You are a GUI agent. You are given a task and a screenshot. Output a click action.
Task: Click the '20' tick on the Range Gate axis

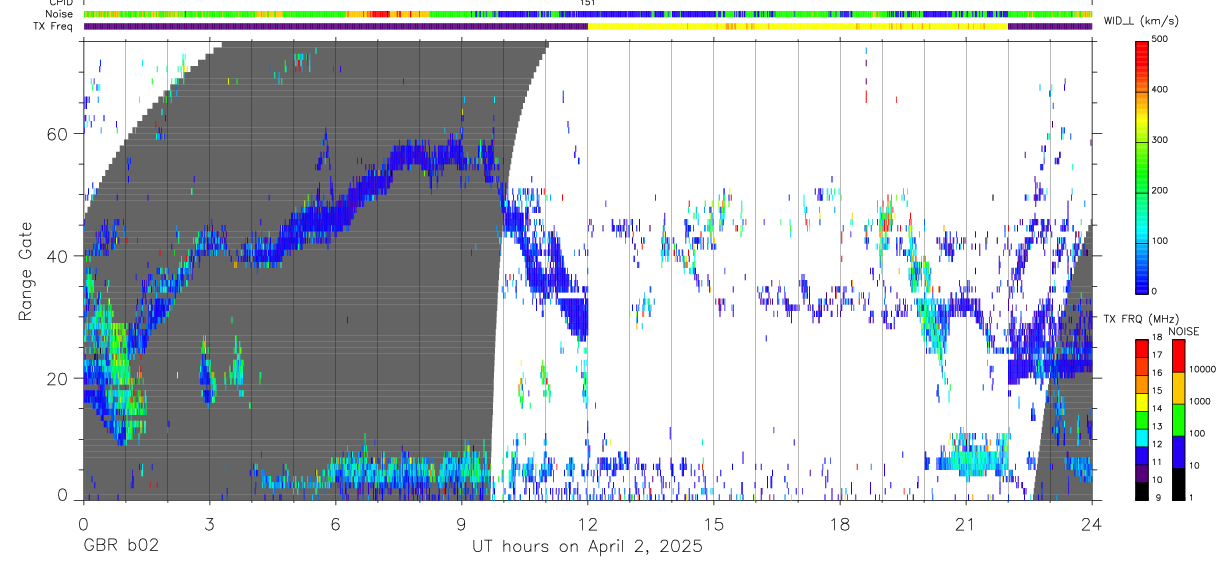tap(57, 378)
